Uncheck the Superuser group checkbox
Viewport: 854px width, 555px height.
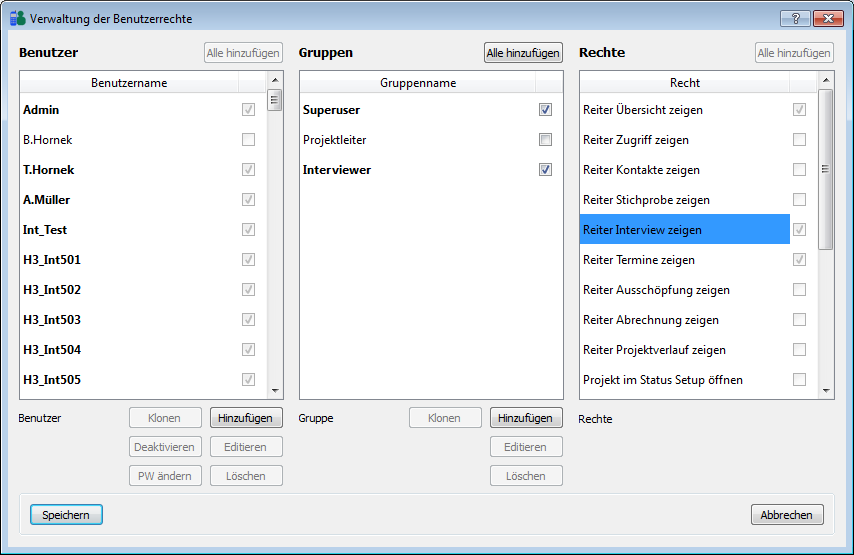545,110
